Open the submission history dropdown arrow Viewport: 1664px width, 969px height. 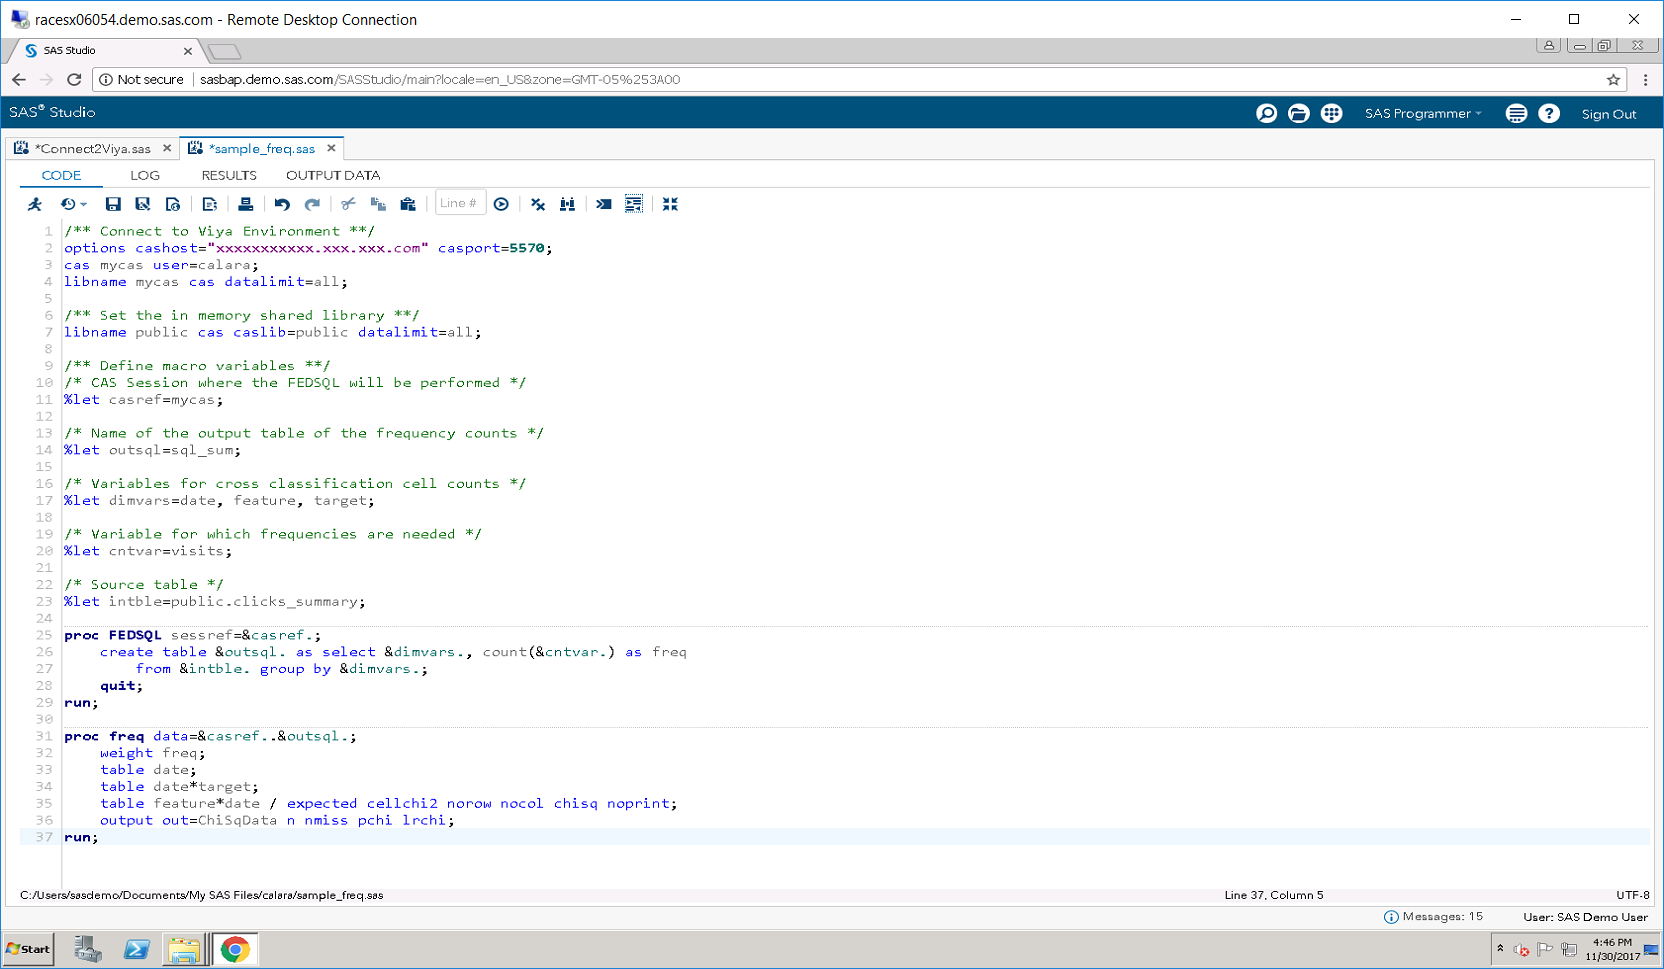point(83,205)
